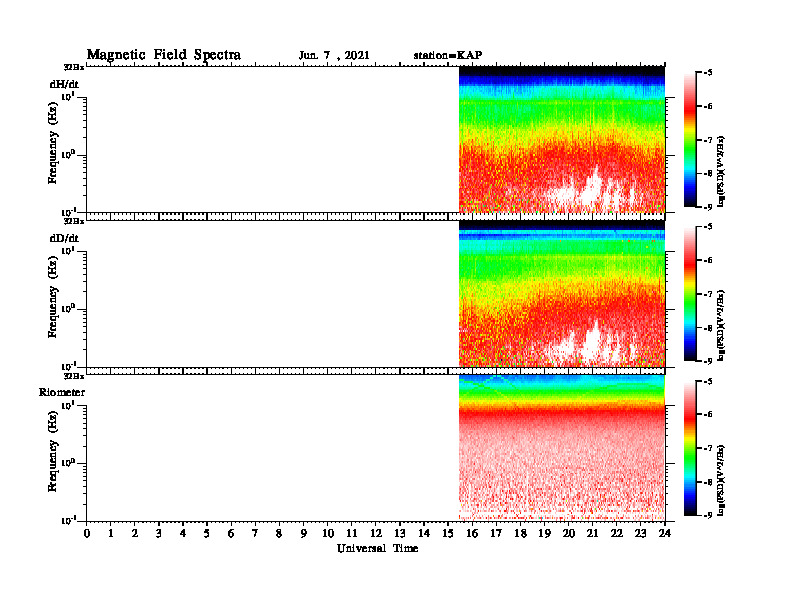
Task: Click the dD/dt spectrogram data region
Action: click(562, 294)
